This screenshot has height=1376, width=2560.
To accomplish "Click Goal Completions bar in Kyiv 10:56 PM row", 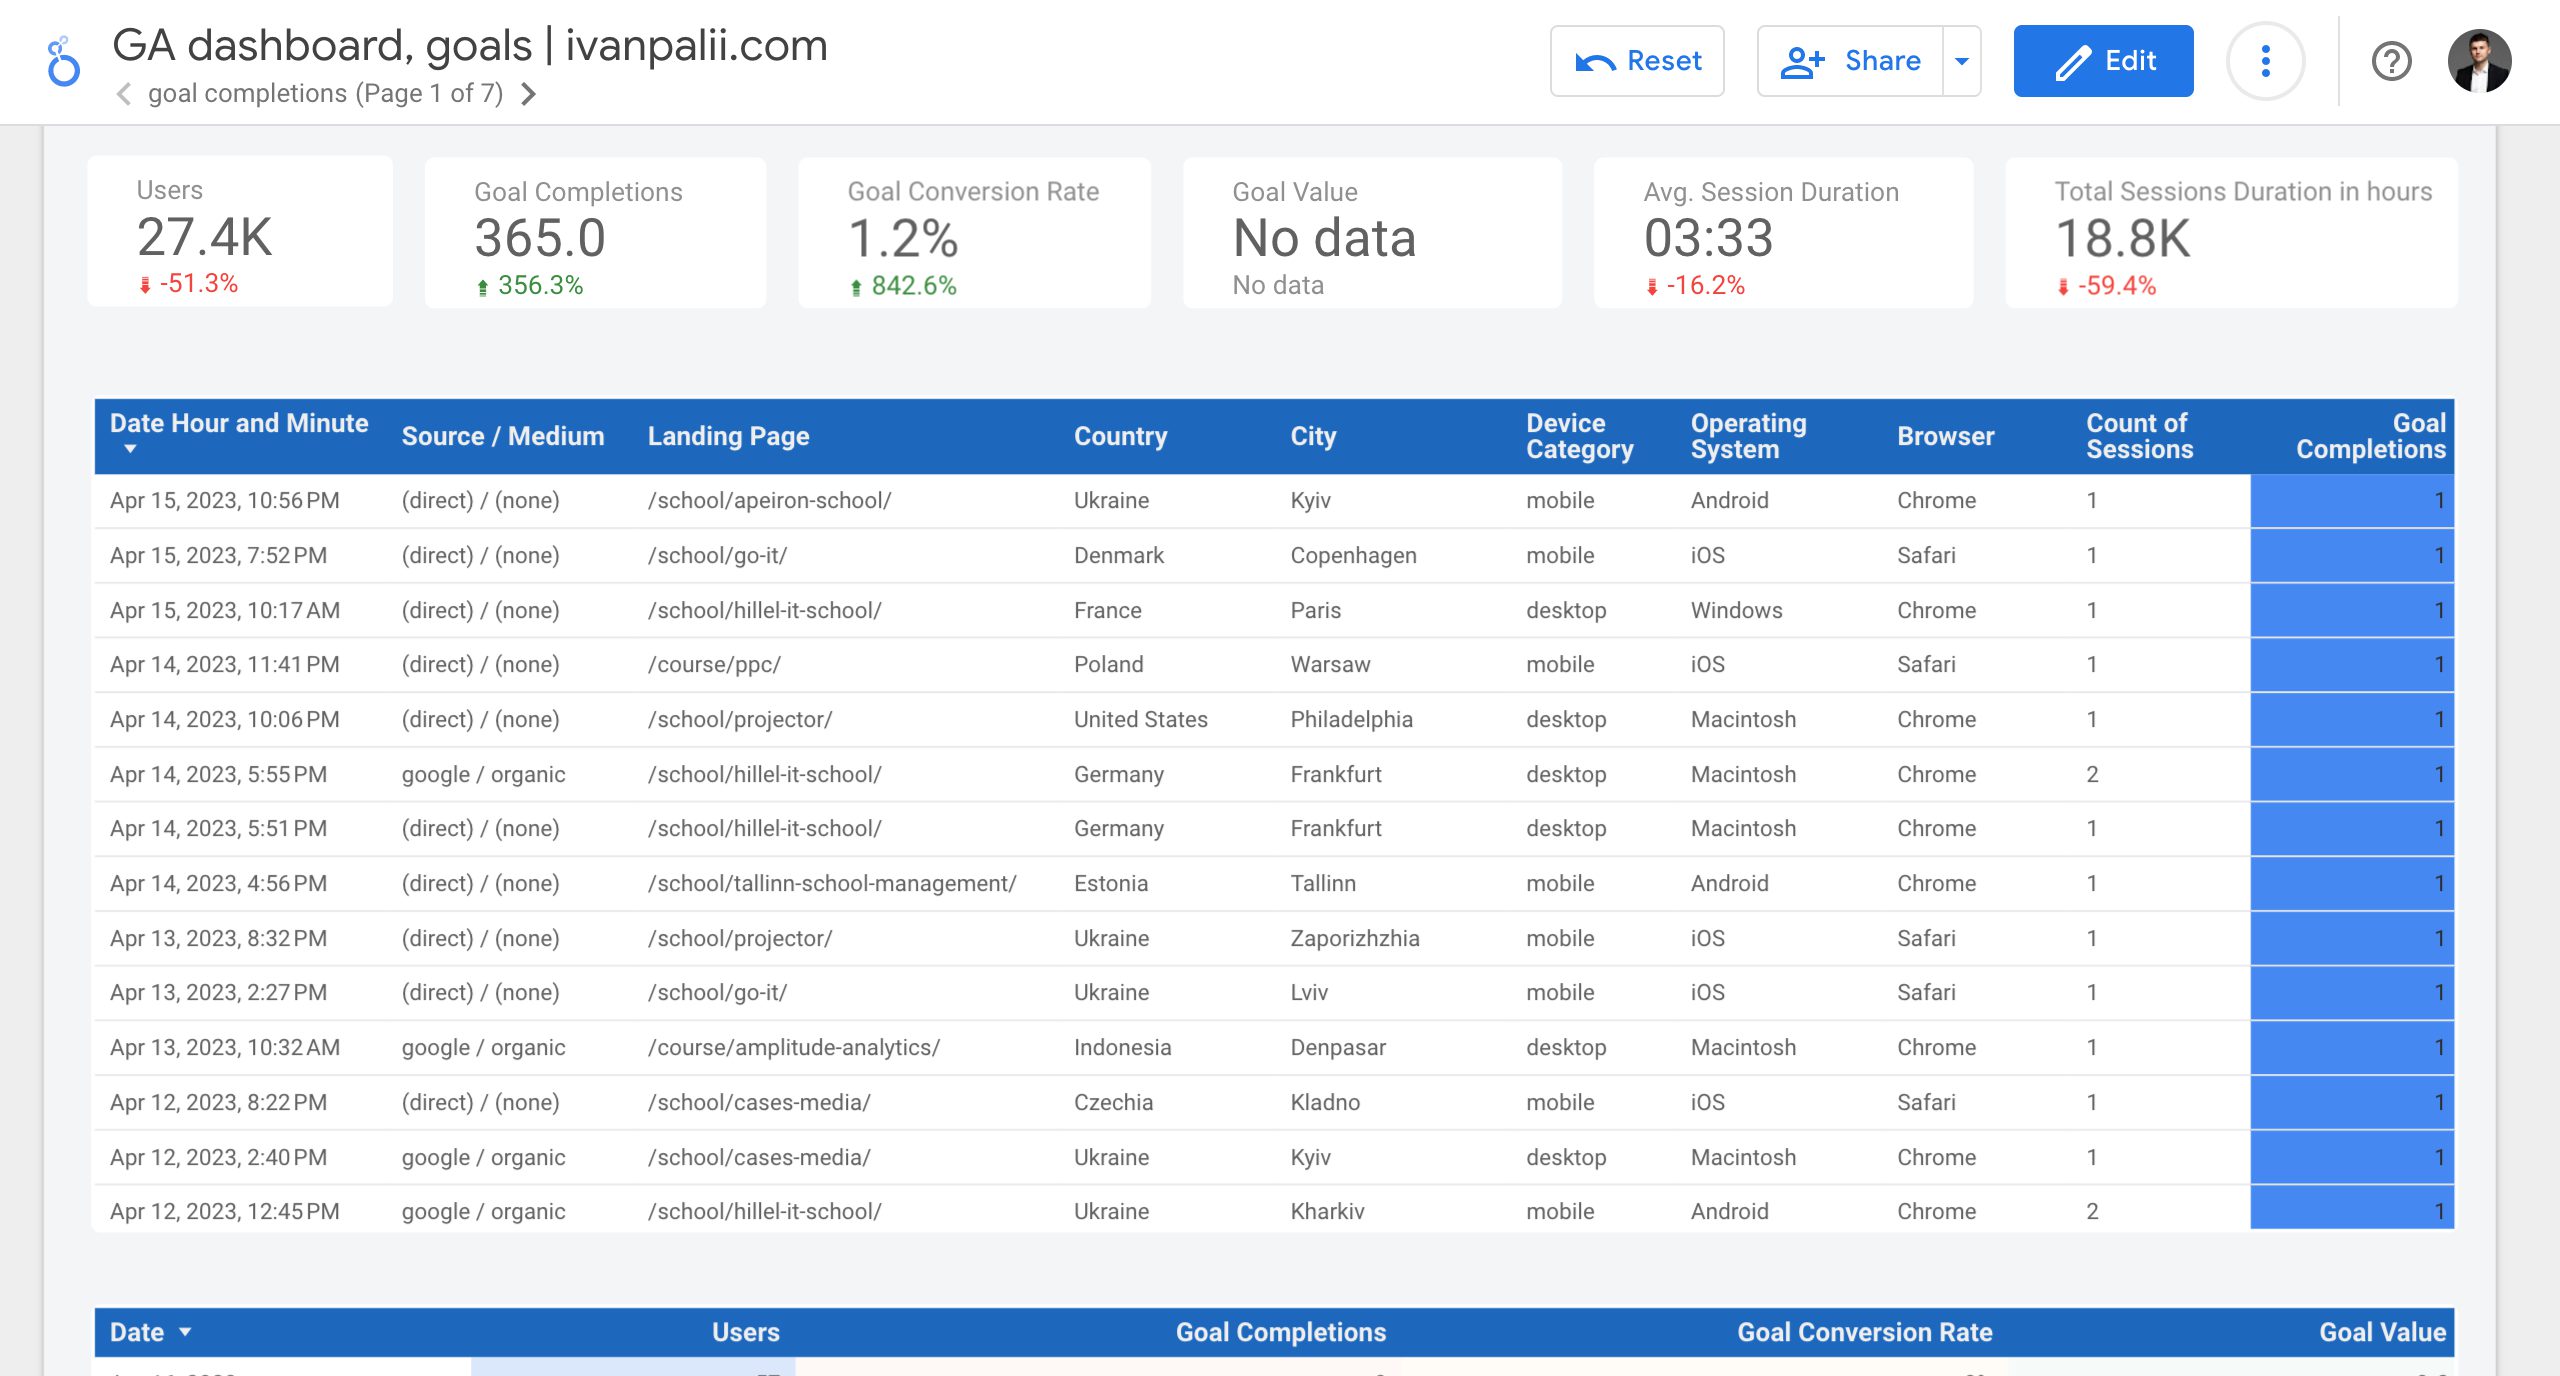I will tap(2351, 500).
